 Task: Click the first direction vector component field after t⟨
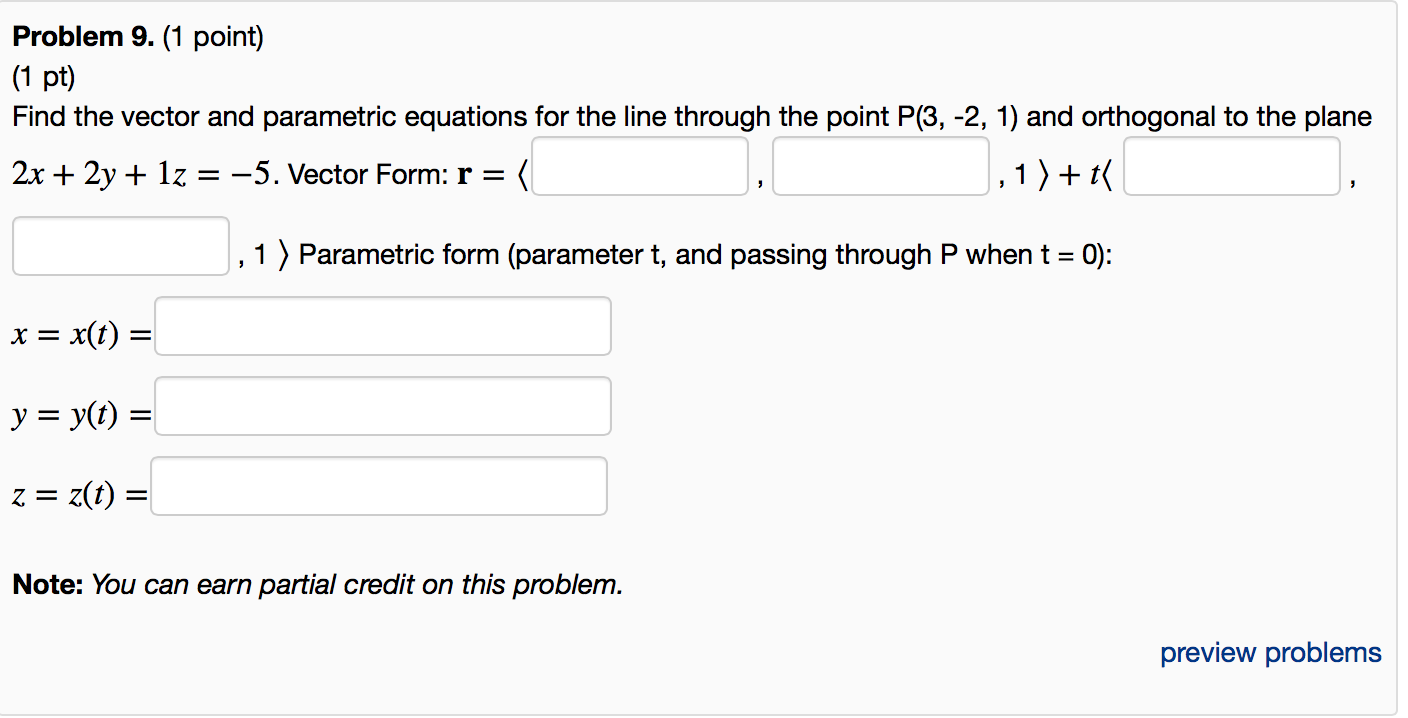tap(1232, 166)
